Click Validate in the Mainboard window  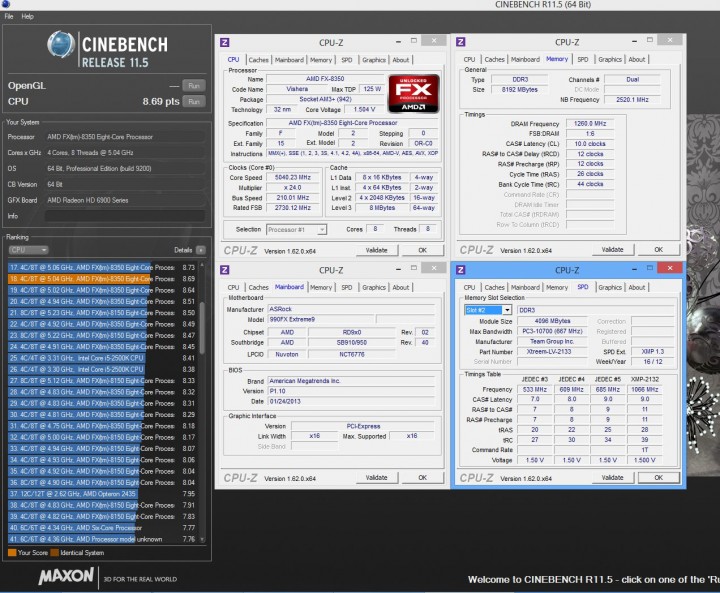pos(377,478)
